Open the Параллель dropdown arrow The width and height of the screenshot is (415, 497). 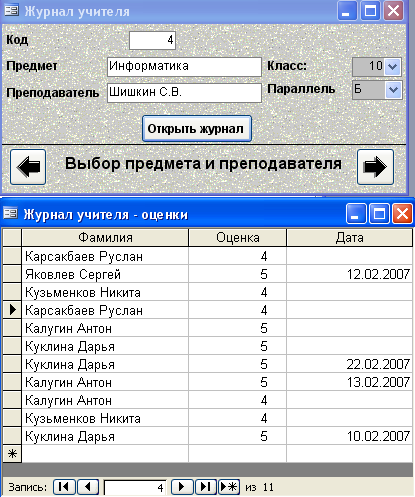point(393,90)
